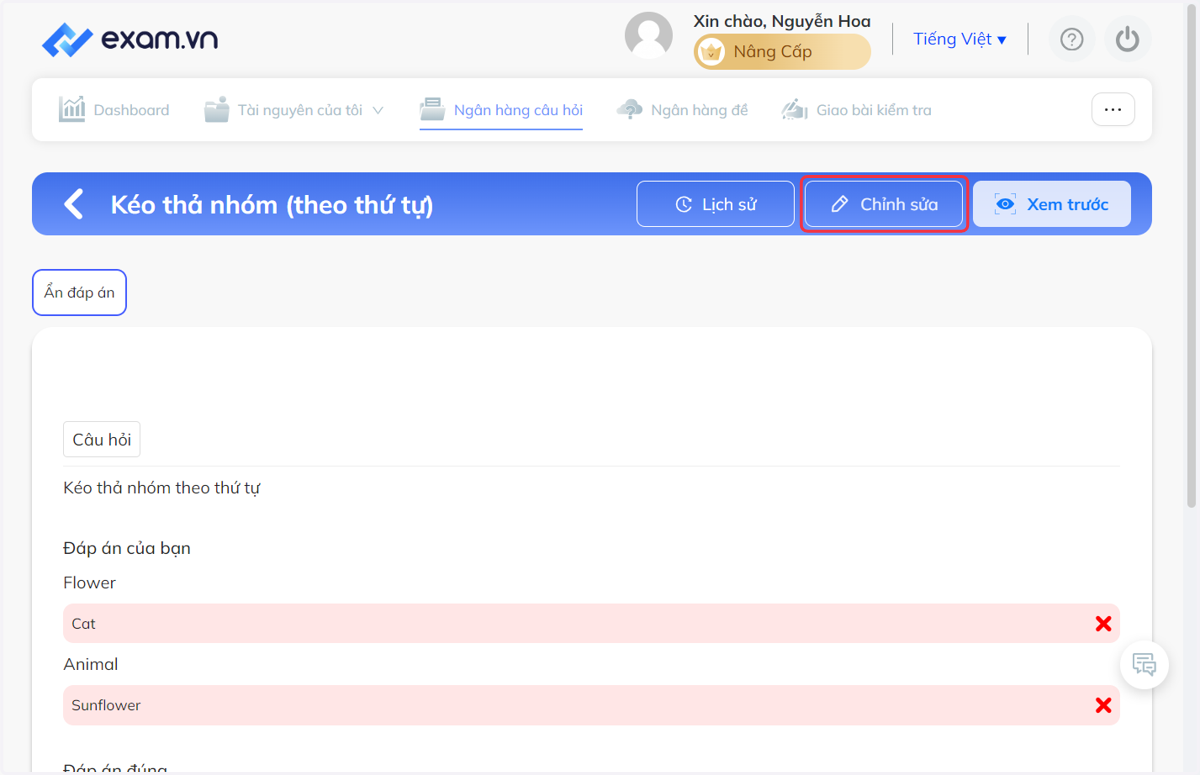Toggle the Ẩn đáp án button
The height and width of the screenshot is (775, 1200).
80,293
